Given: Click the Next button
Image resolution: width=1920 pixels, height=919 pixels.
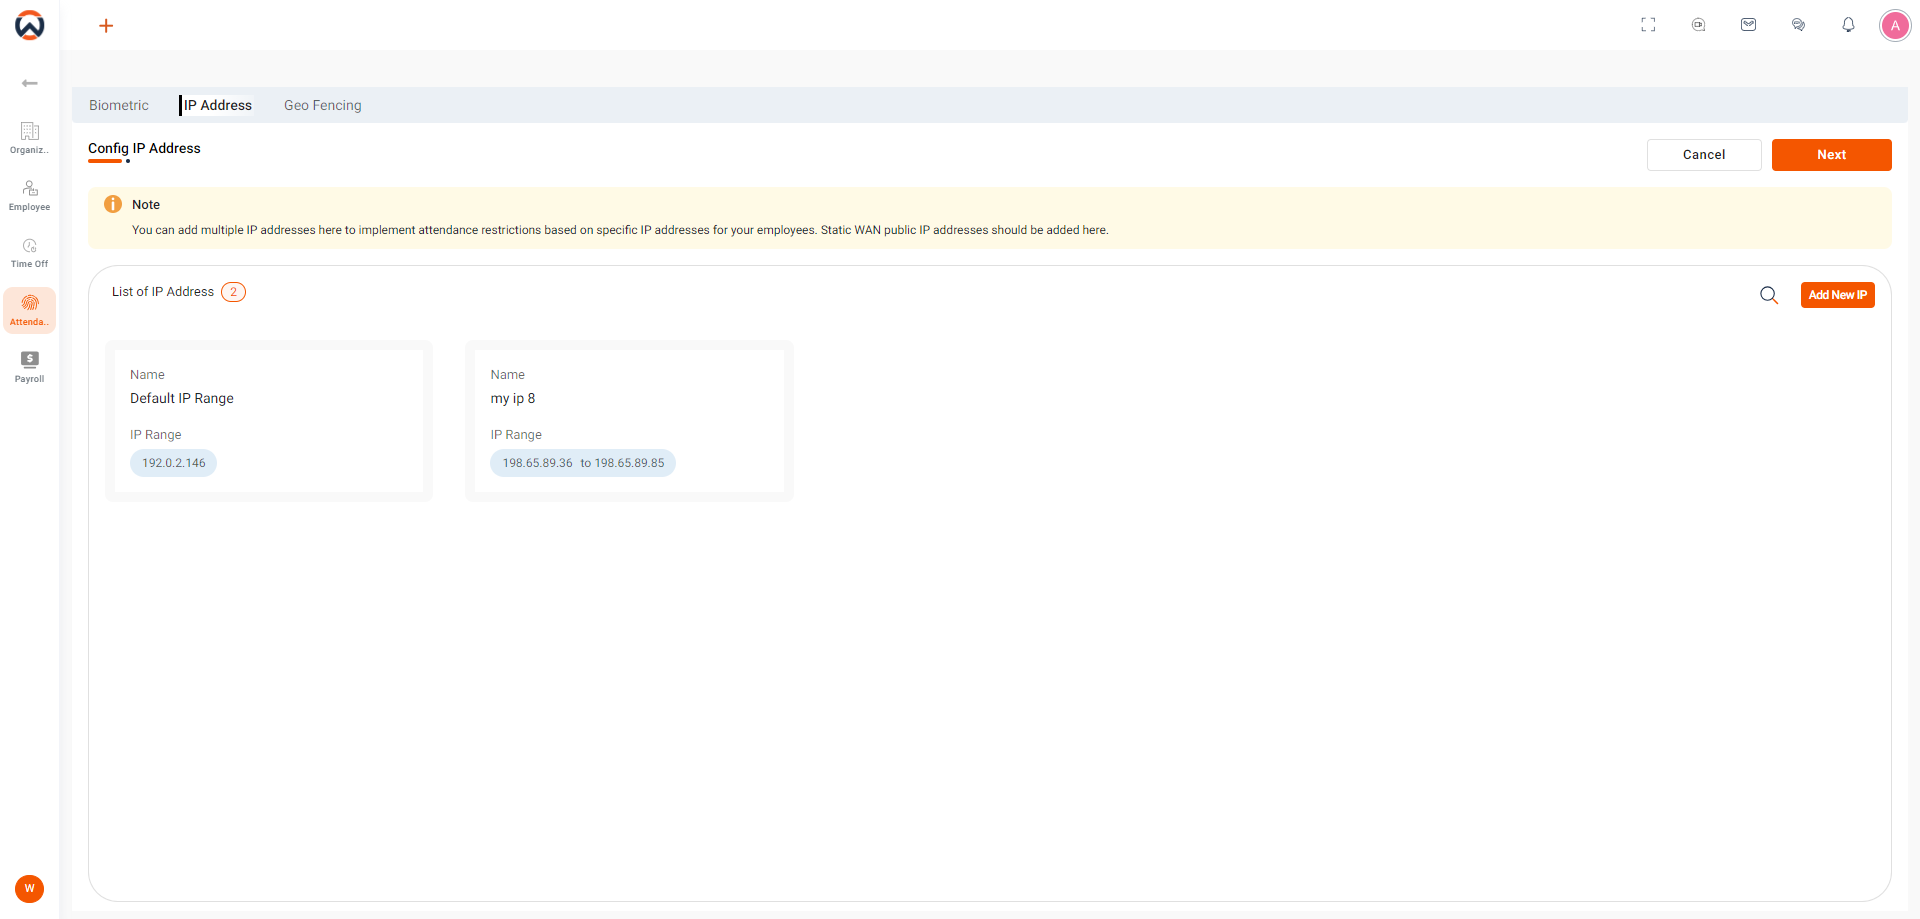Looking at the screenshot, I should (x=1832, y=155).
